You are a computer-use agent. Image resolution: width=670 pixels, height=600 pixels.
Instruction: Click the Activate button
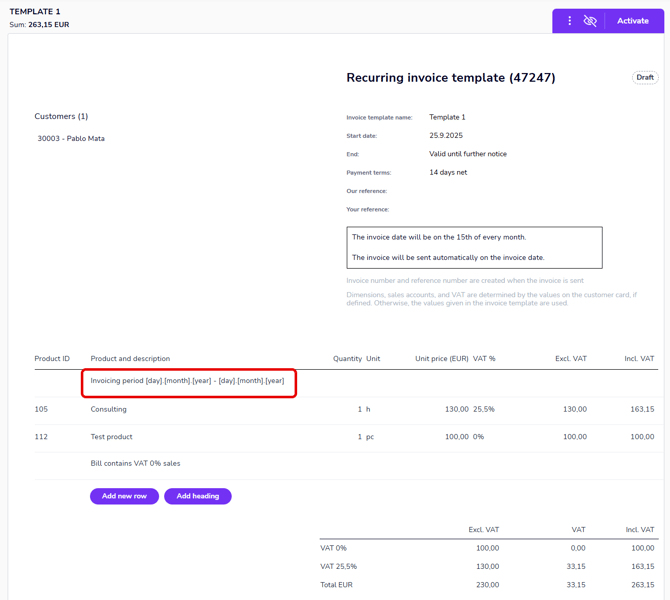(633, 21)
